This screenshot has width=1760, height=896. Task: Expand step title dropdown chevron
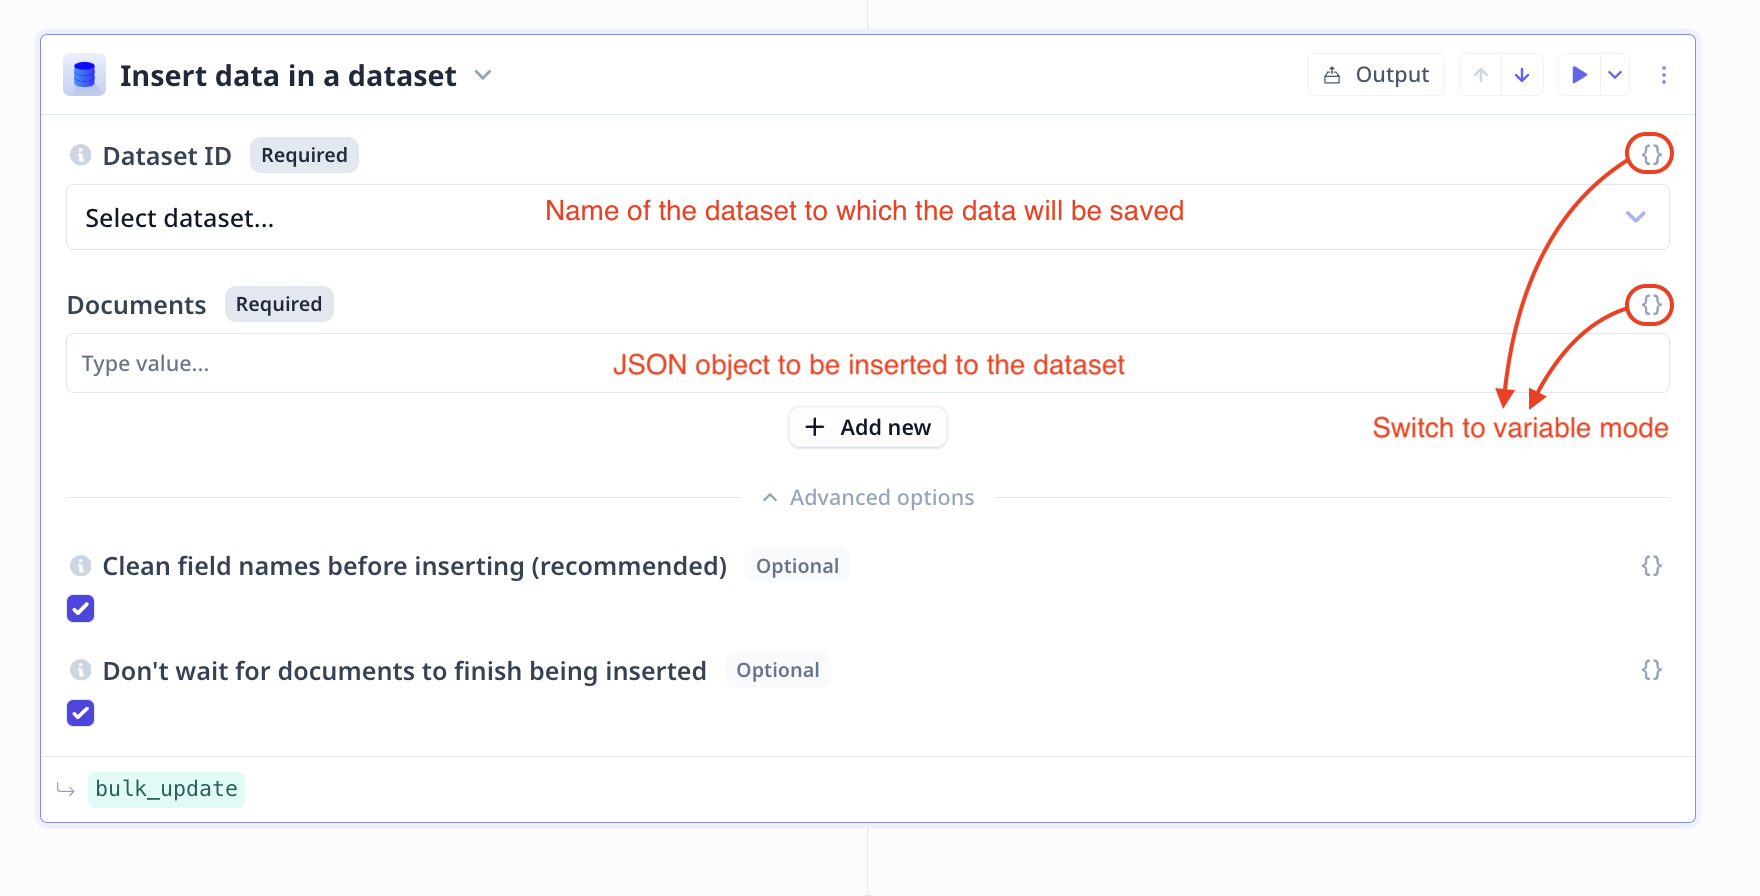coord(483,75)
